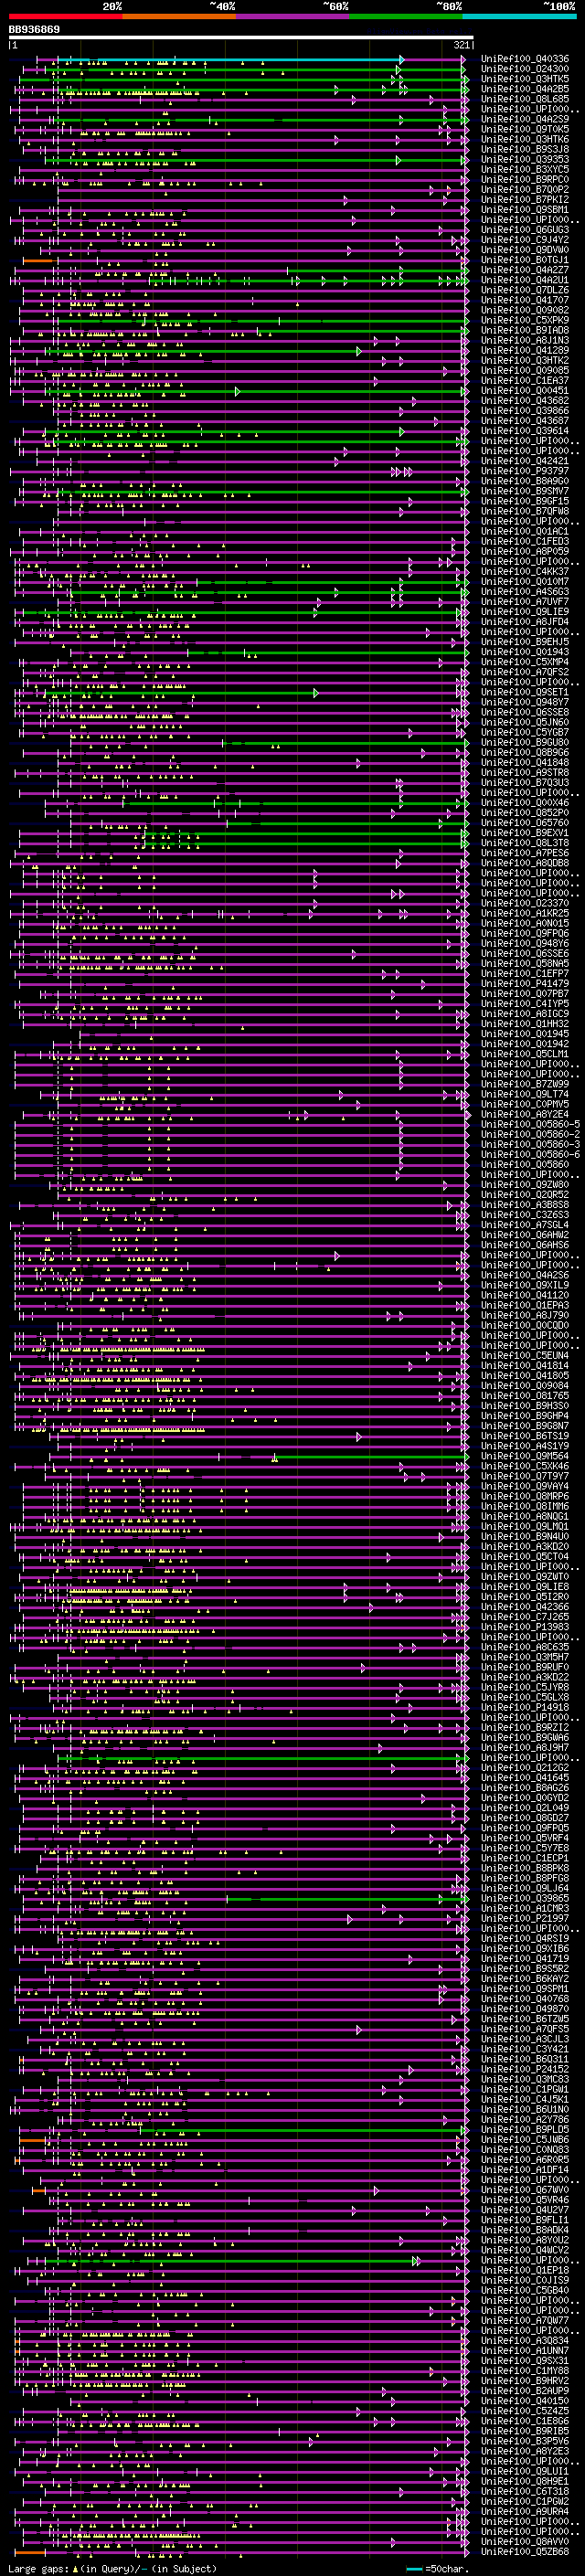Screen dimensions: 585x2576
Task: Select label UniRef100_Q39614
Action: point(524,431)
